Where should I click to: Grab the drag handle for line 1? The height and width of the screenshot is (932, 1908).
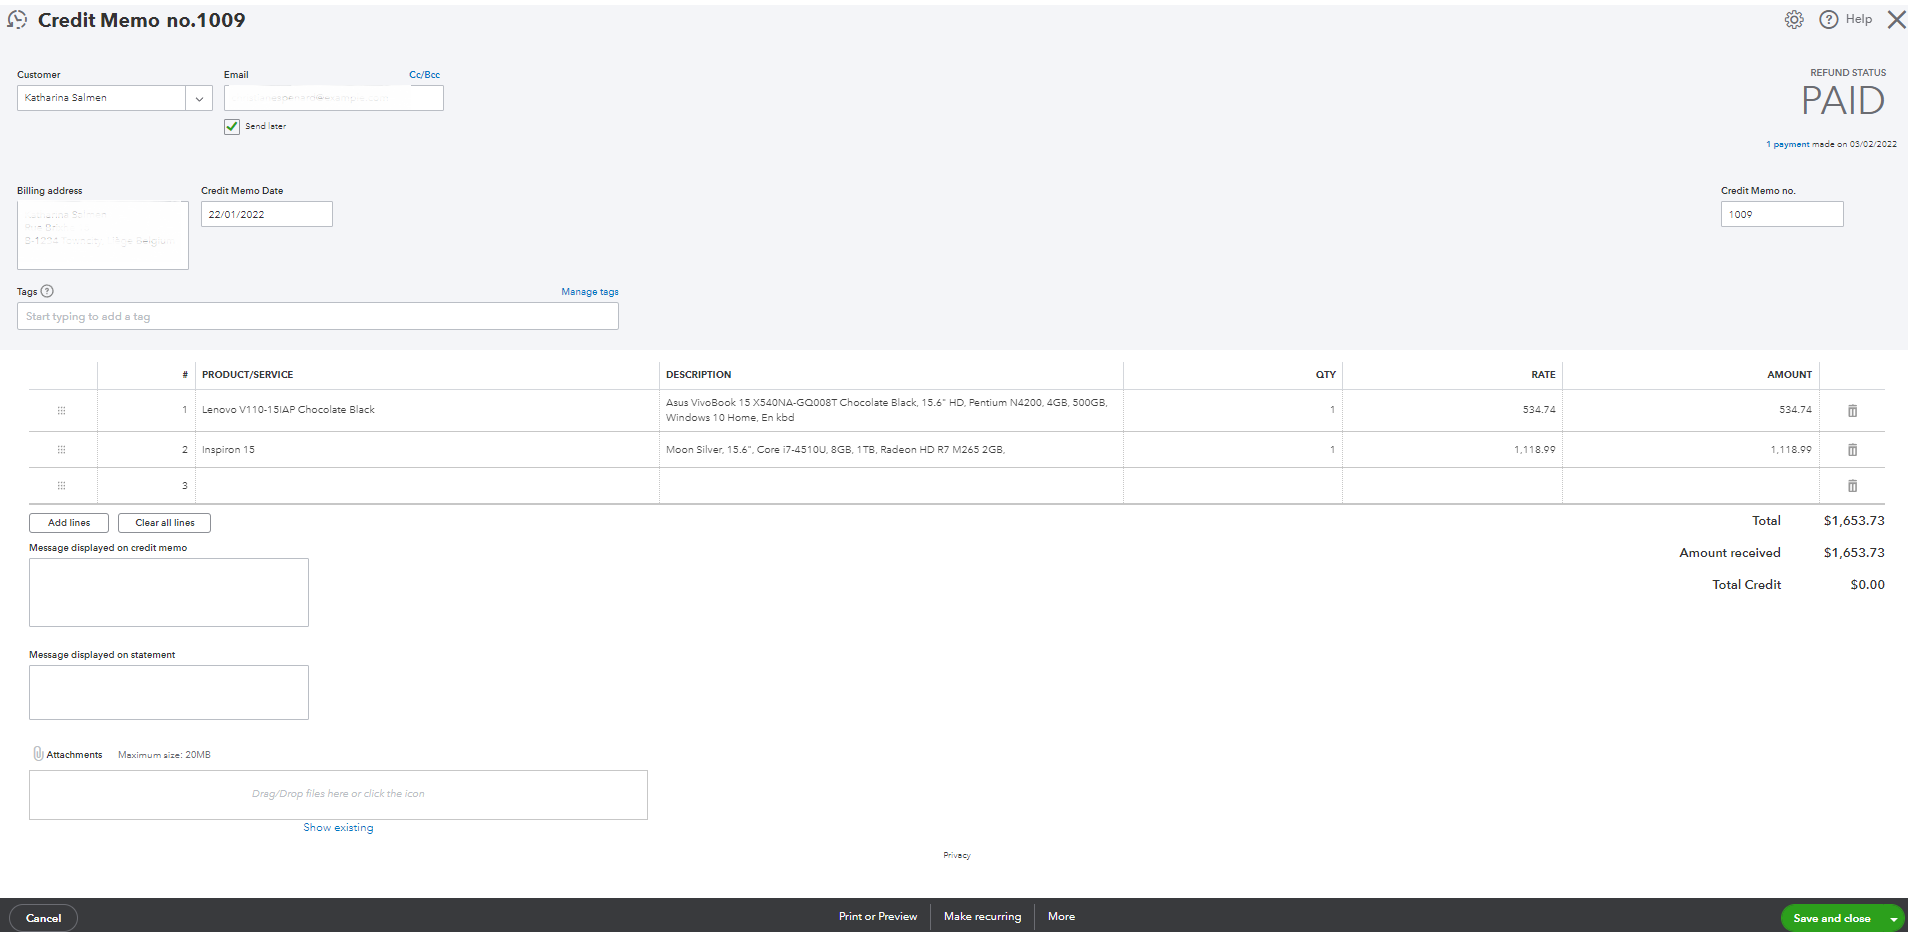pyautogui.click(x=61, y=411)
